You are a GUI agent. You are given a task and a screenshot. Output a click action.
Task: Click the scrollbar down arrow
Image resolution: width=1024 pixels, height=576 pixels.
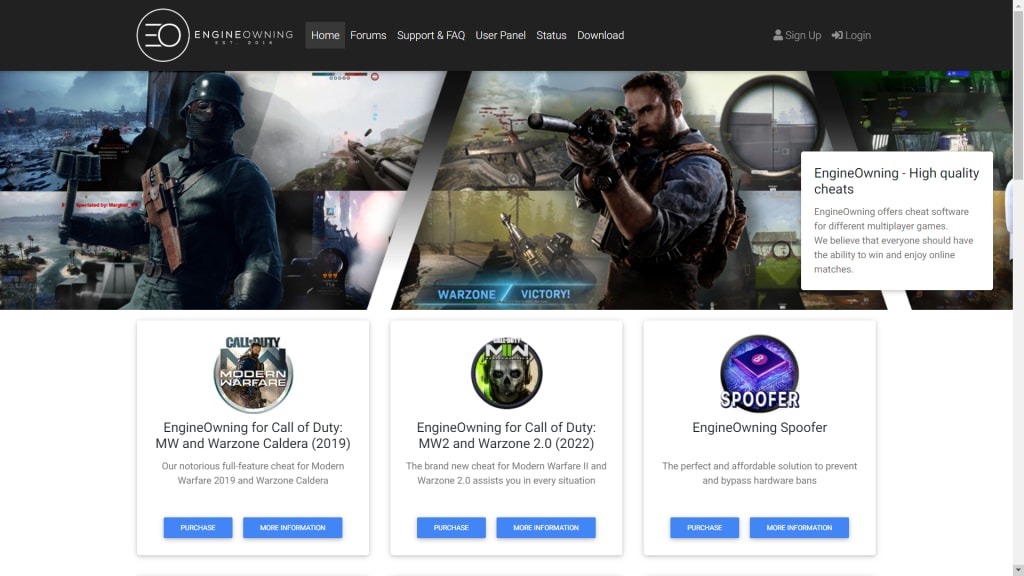click(x=1018, y=571)
